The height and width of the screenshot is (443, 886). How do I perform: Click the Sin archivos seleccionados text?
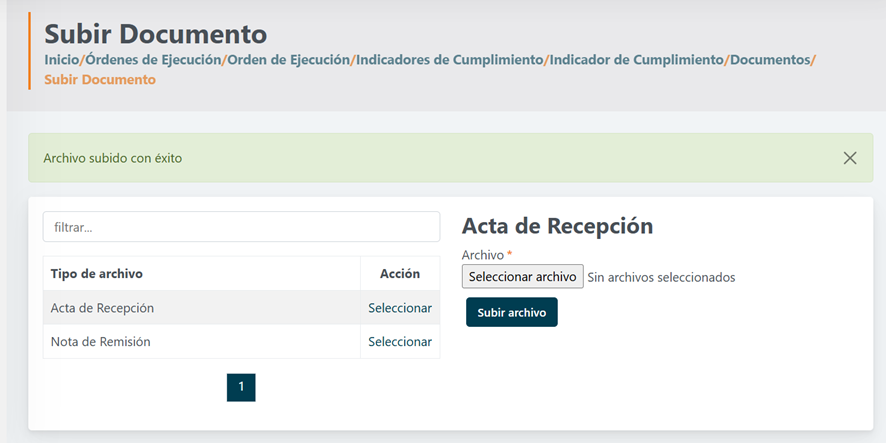tap(661, 277)
